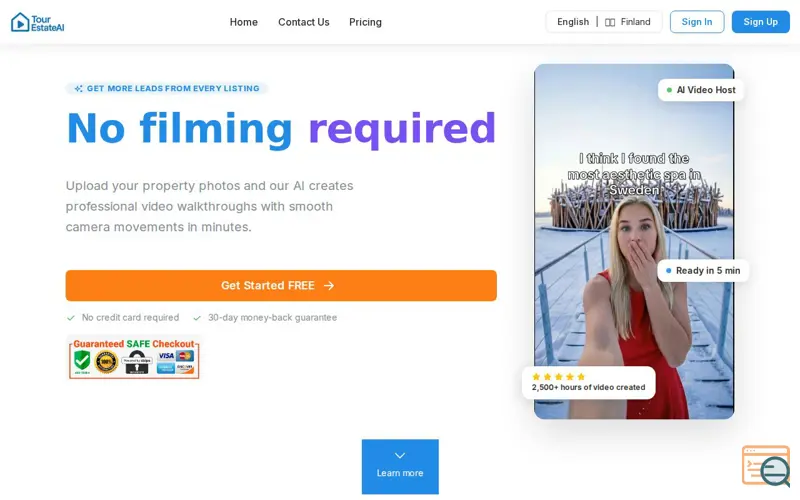Click the TourEstateAI house logo
800x500 pixels.
click(x=20, y=22)
